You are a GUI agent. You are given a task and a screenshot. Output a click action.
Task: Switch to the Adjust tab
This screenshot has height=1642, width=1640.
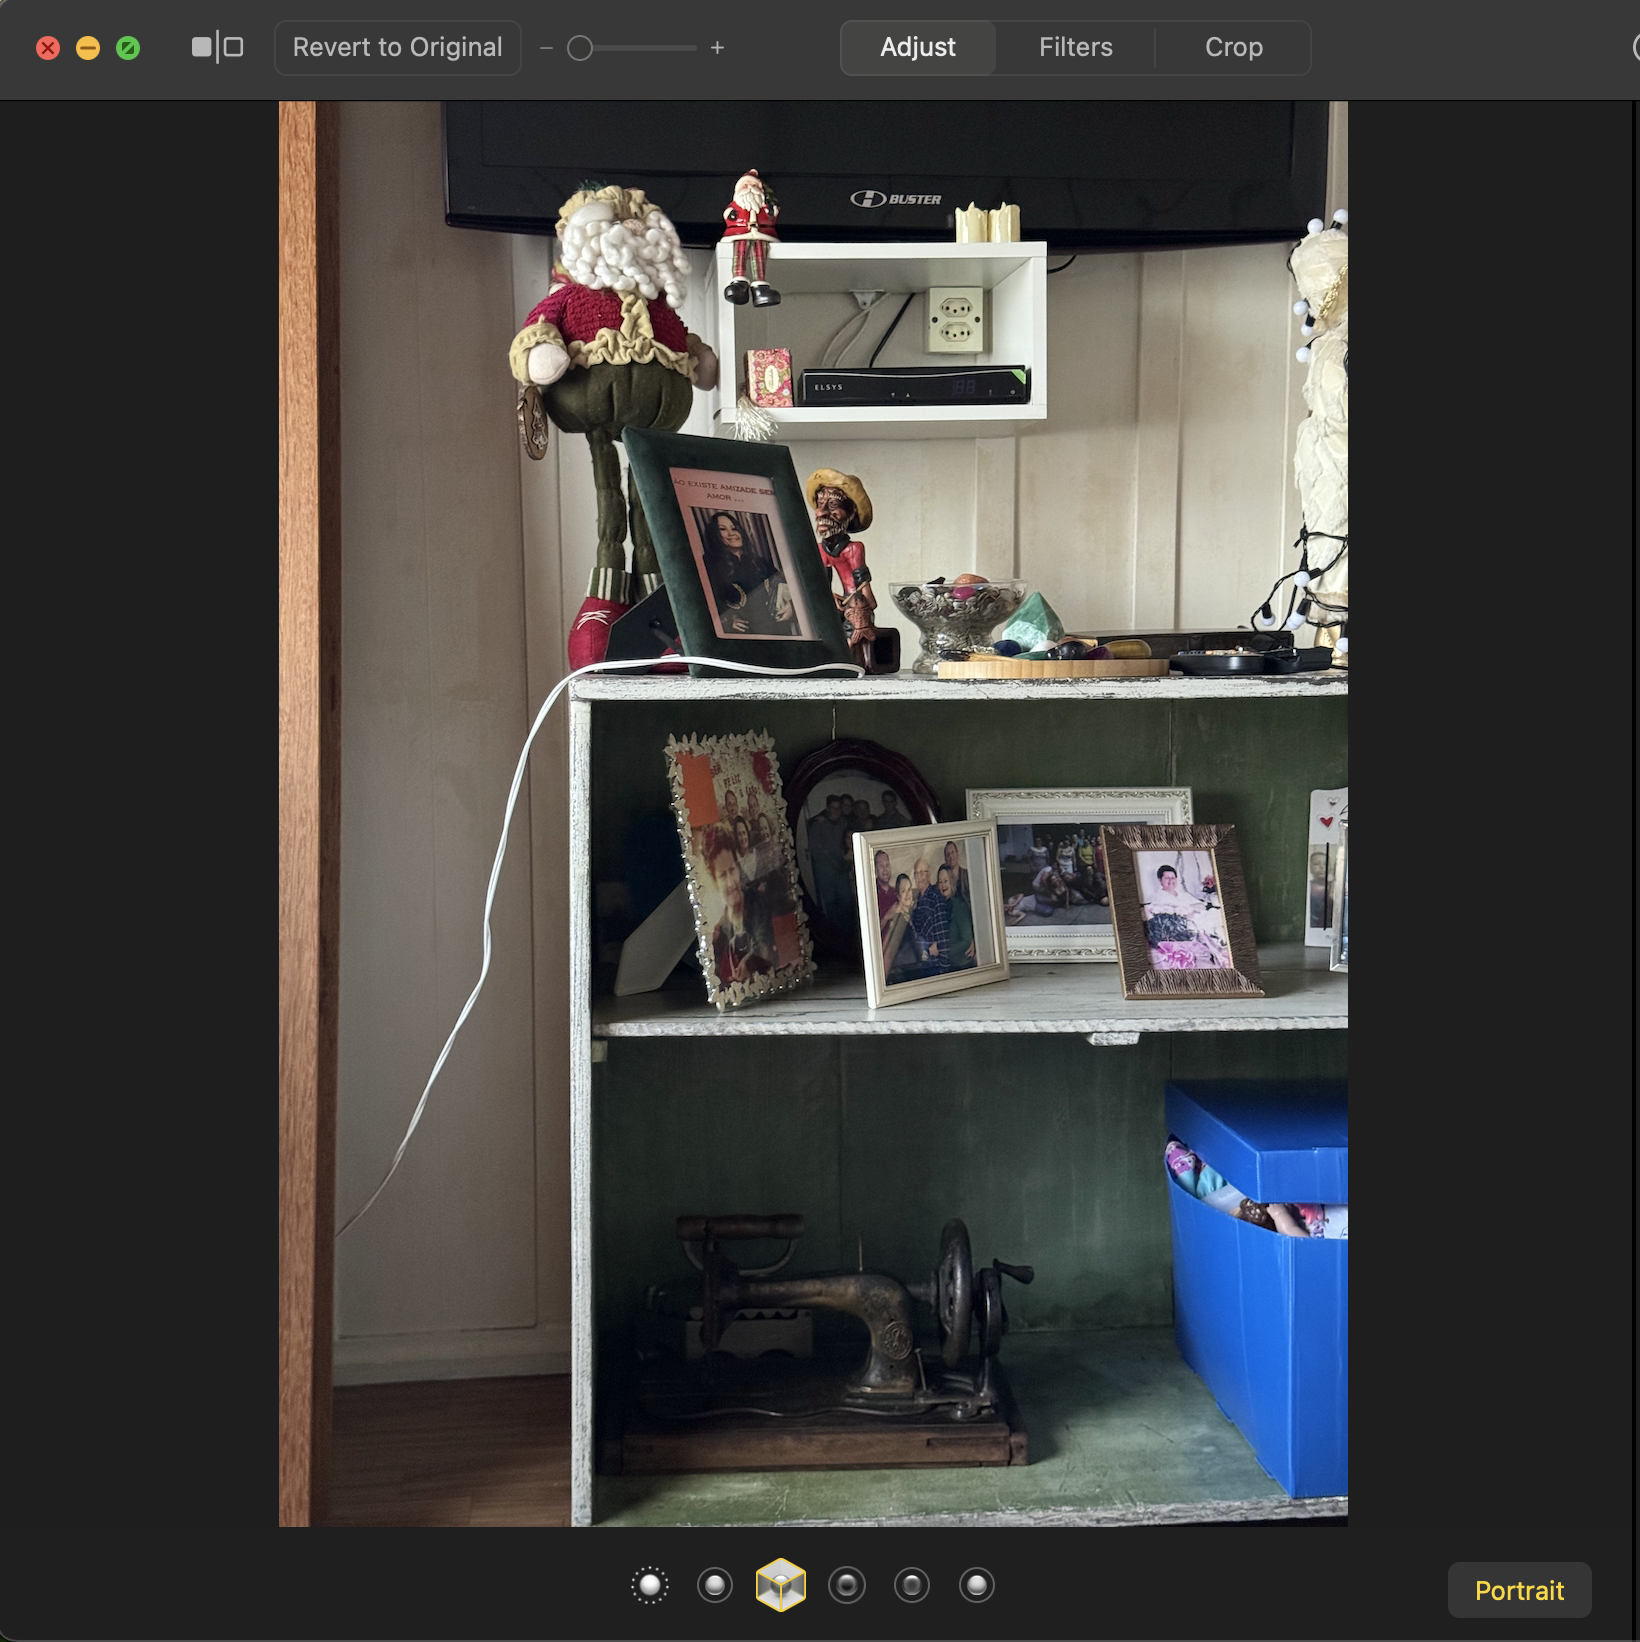point(918,47)
